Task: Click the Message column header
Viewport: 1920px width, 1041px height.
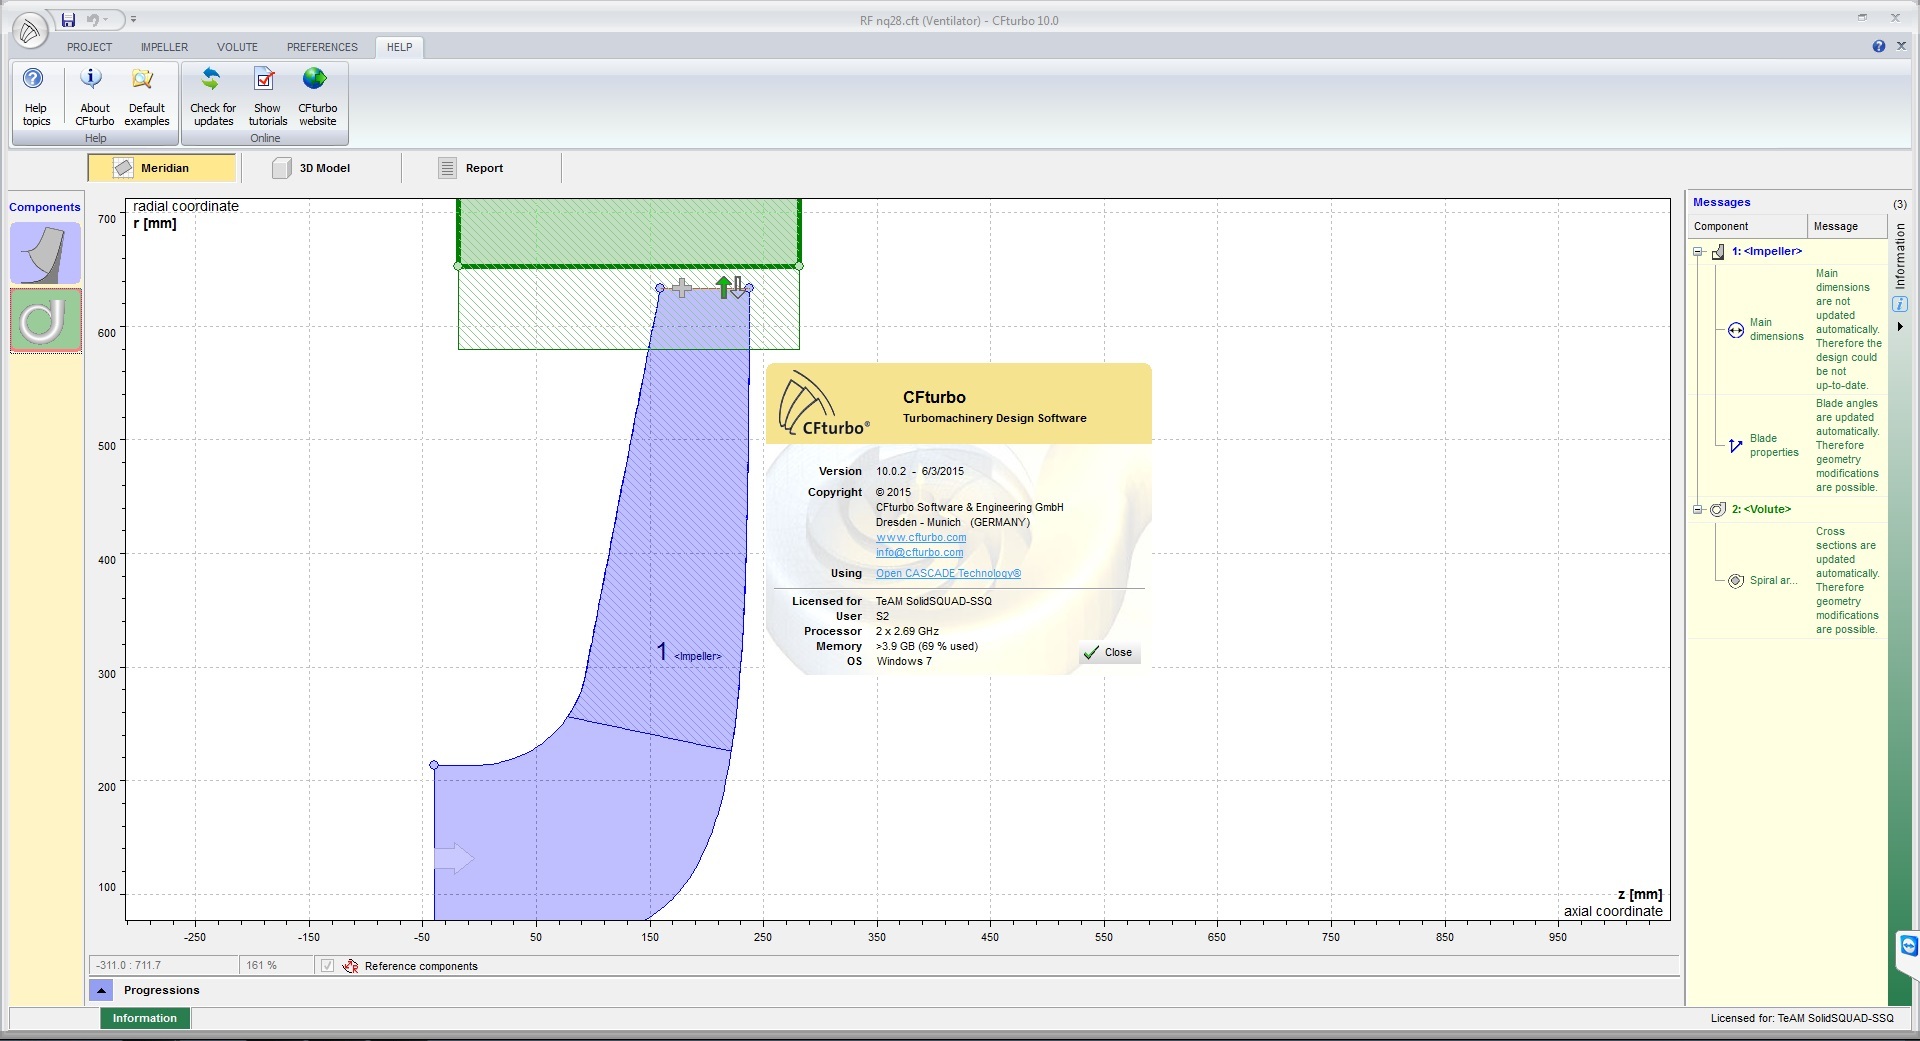Action: point(1846,226)
